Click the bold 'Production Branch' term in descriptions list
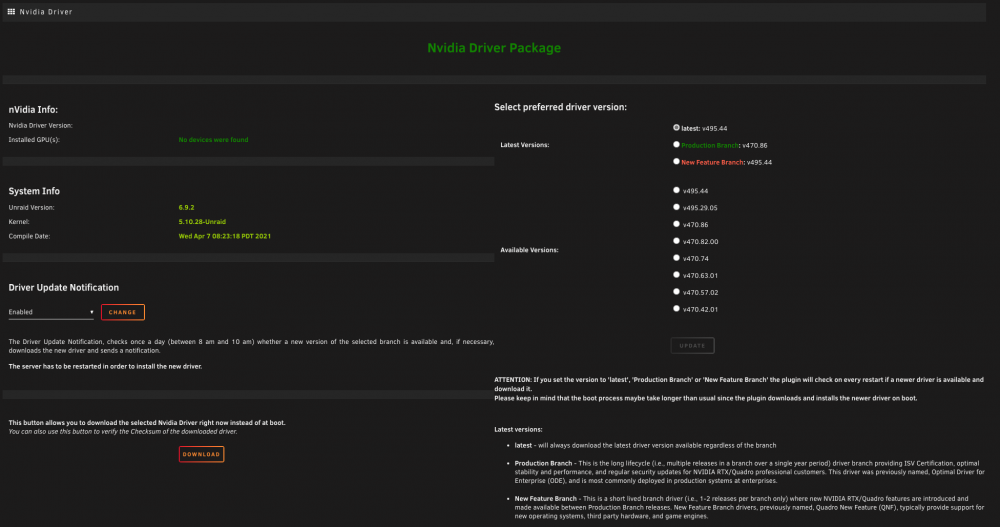 pos(543,463)
